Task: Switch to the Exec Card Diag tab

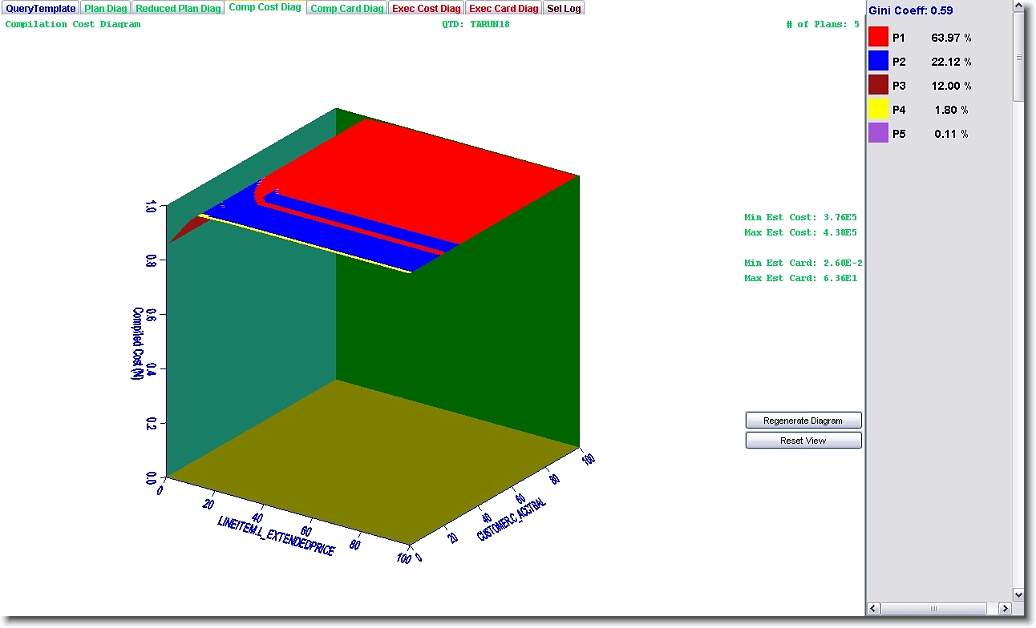Action: point(504,8)
